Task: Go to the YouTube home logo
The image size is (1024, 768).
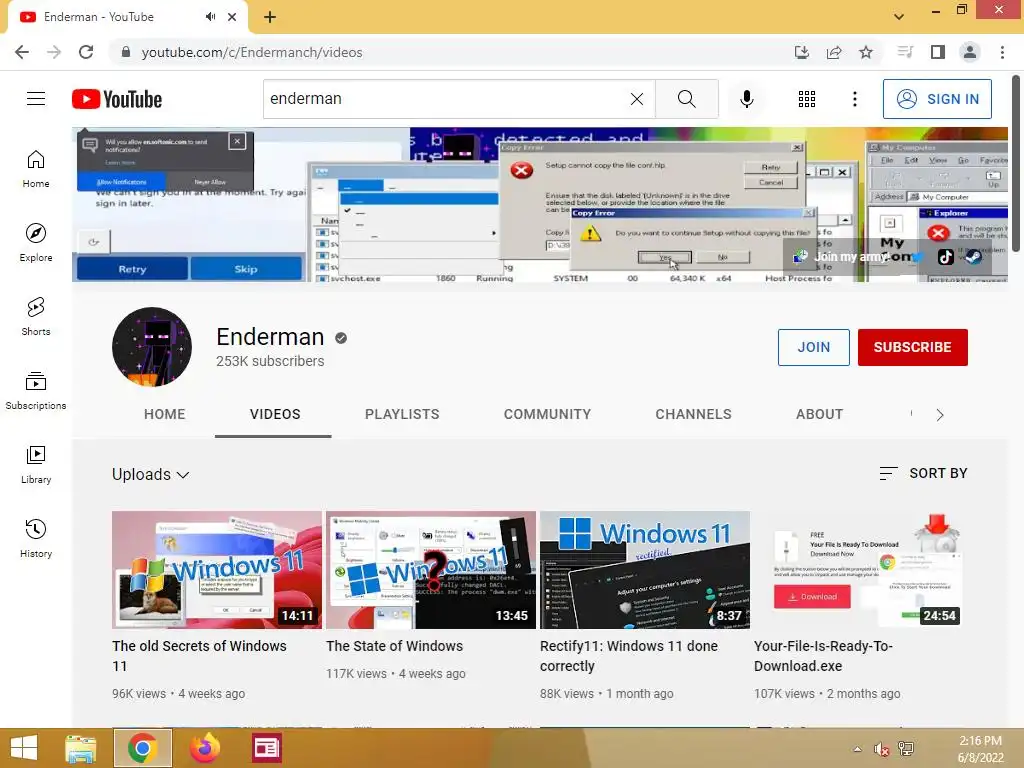Action: tap(117, 99)
